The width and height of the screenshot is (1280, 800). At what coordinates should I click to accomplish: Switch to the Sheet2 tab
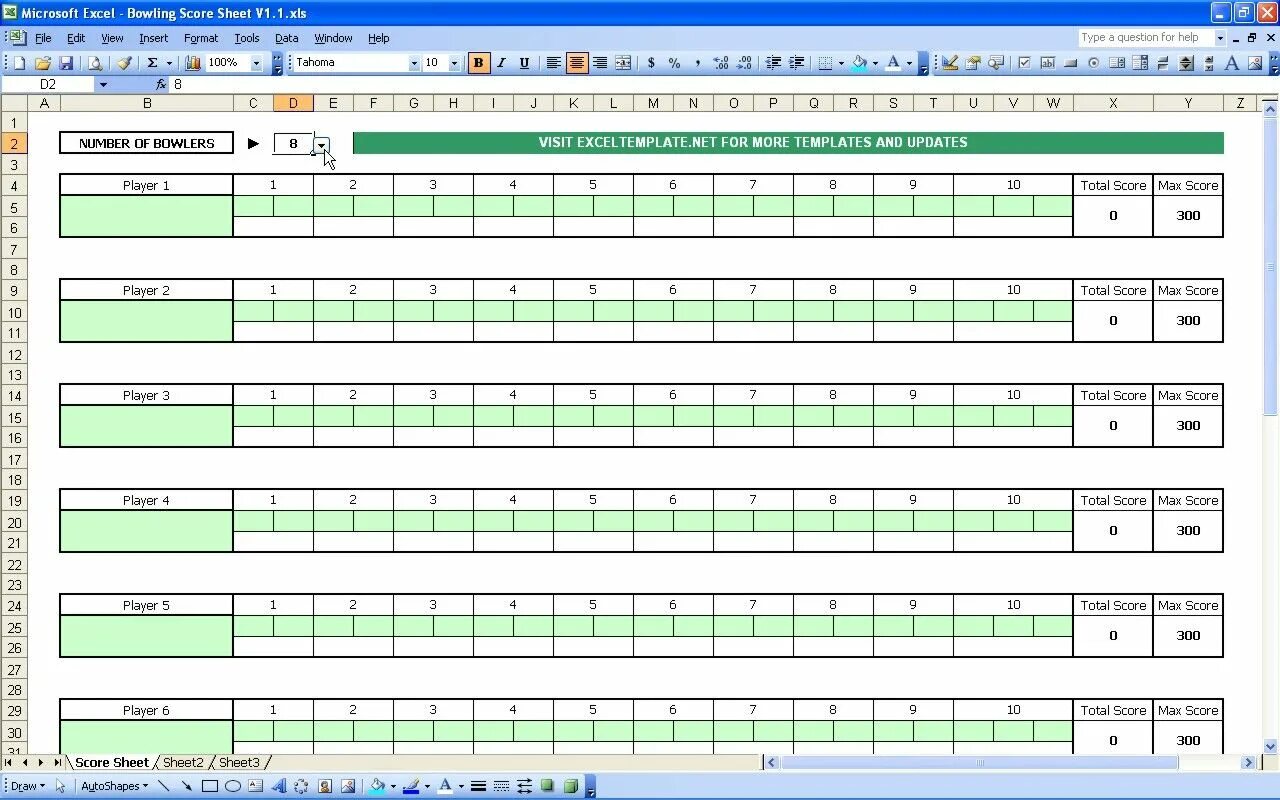183,762
